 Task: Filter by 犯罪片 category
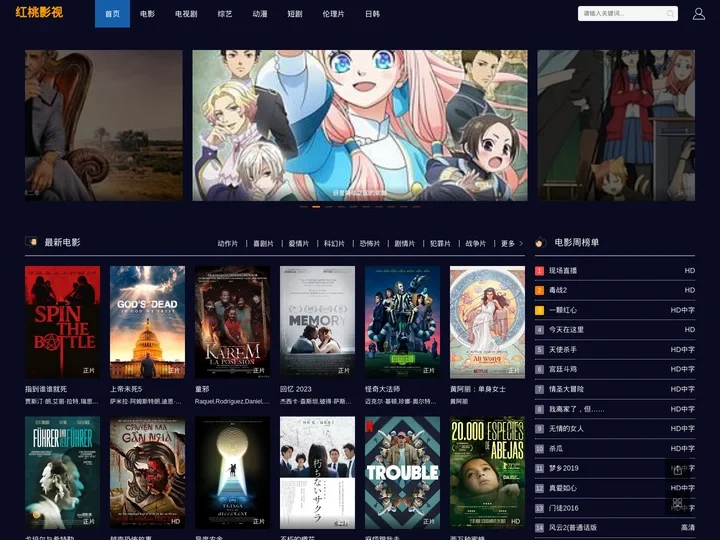point(440,243)
